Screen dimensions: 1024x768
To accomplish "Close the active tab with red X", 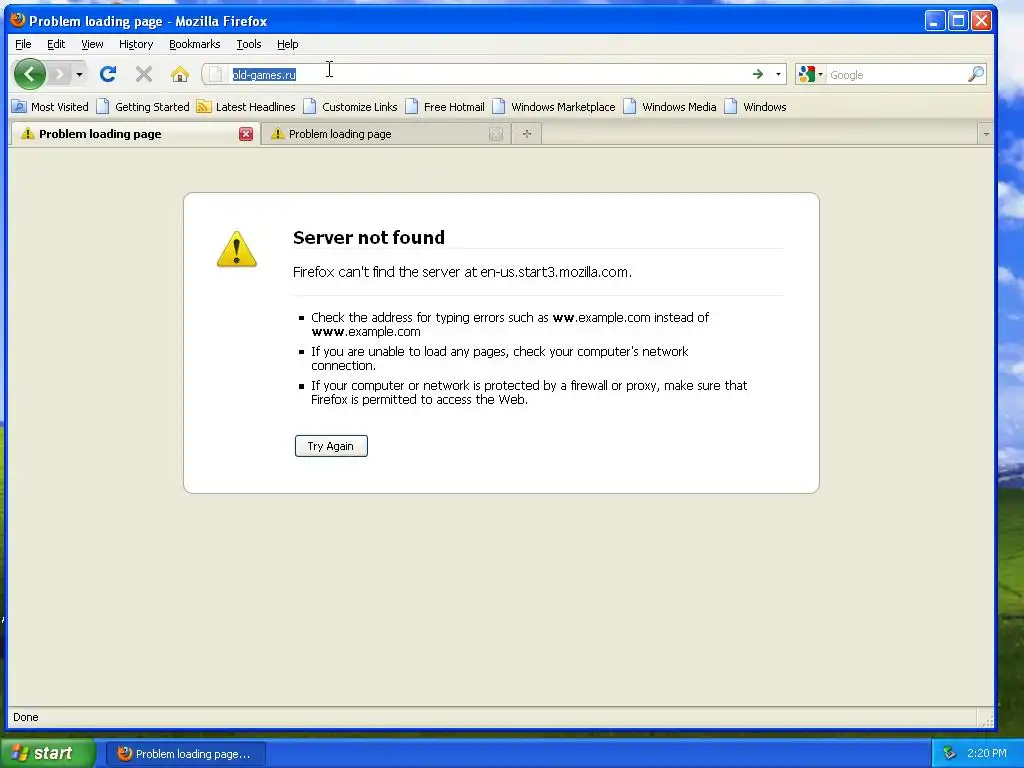I will tap(246, 134).
